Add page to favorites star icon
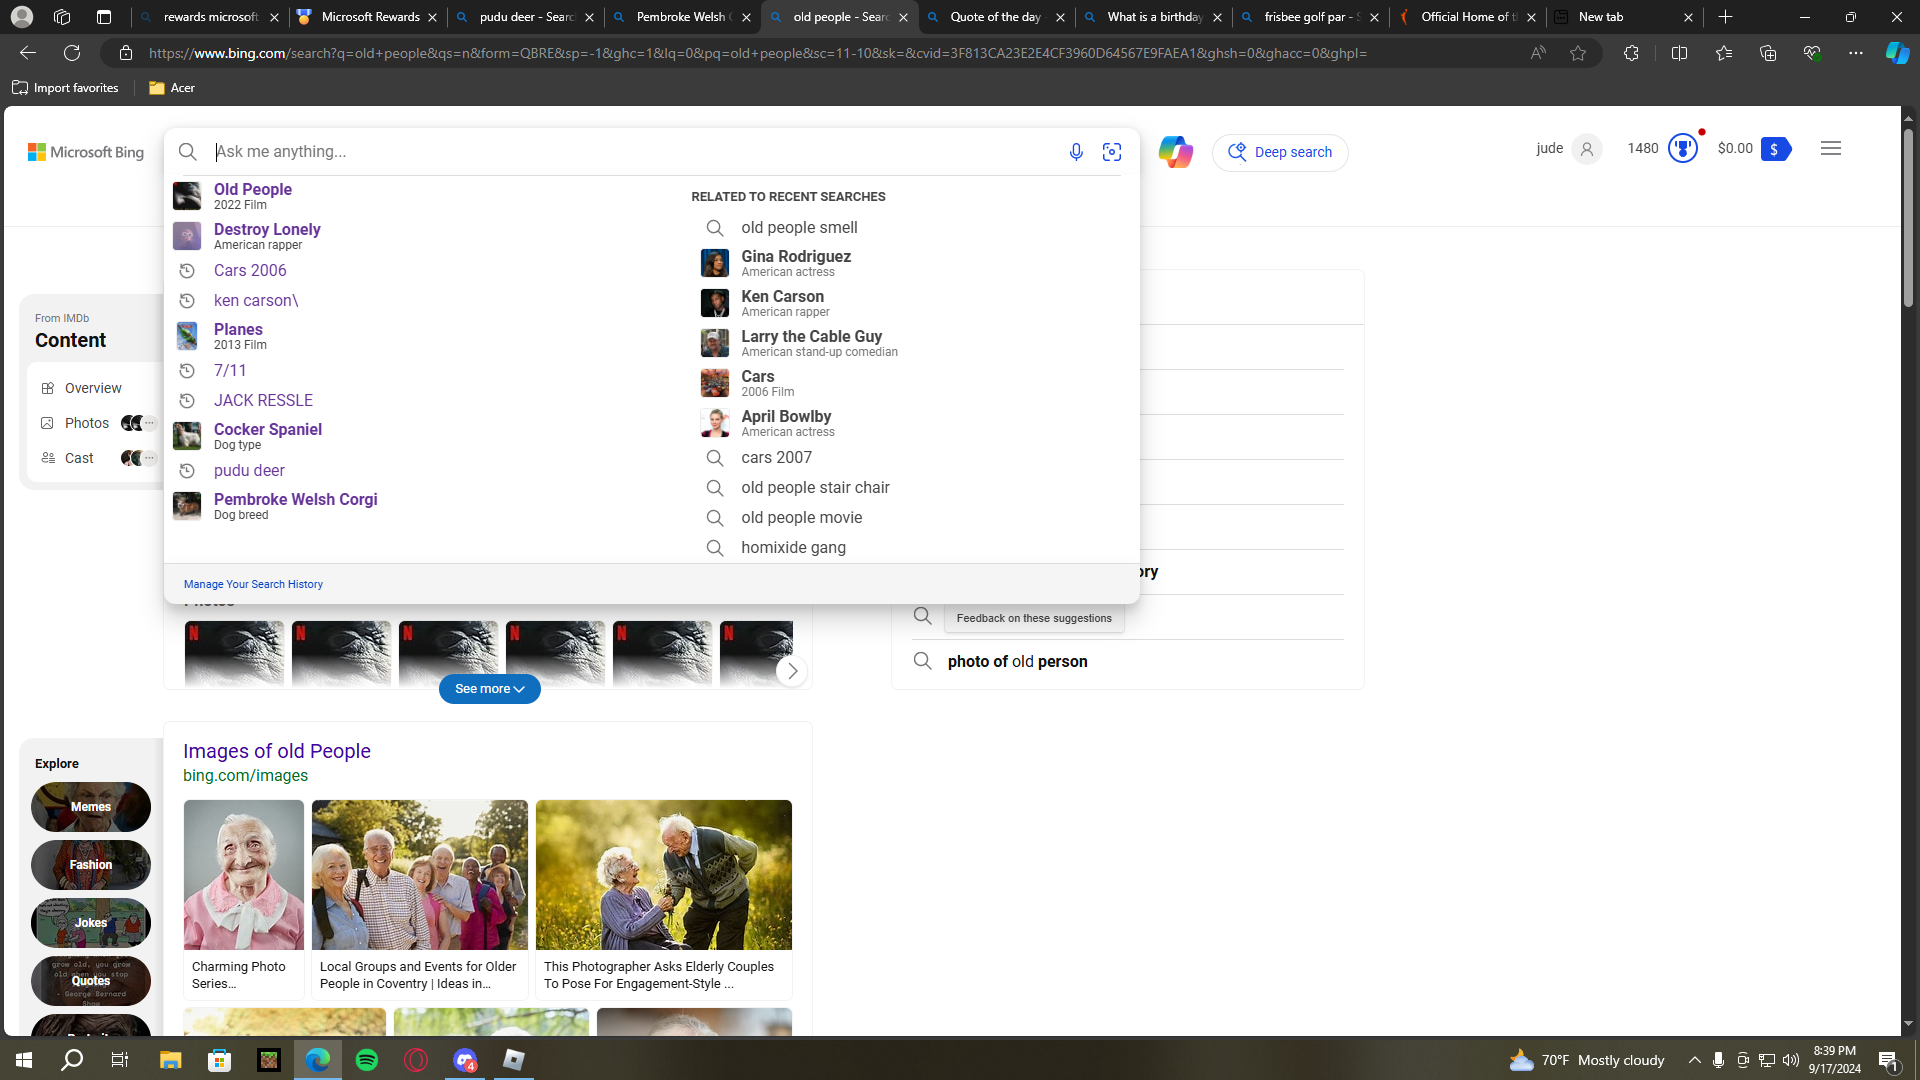 1578,53
